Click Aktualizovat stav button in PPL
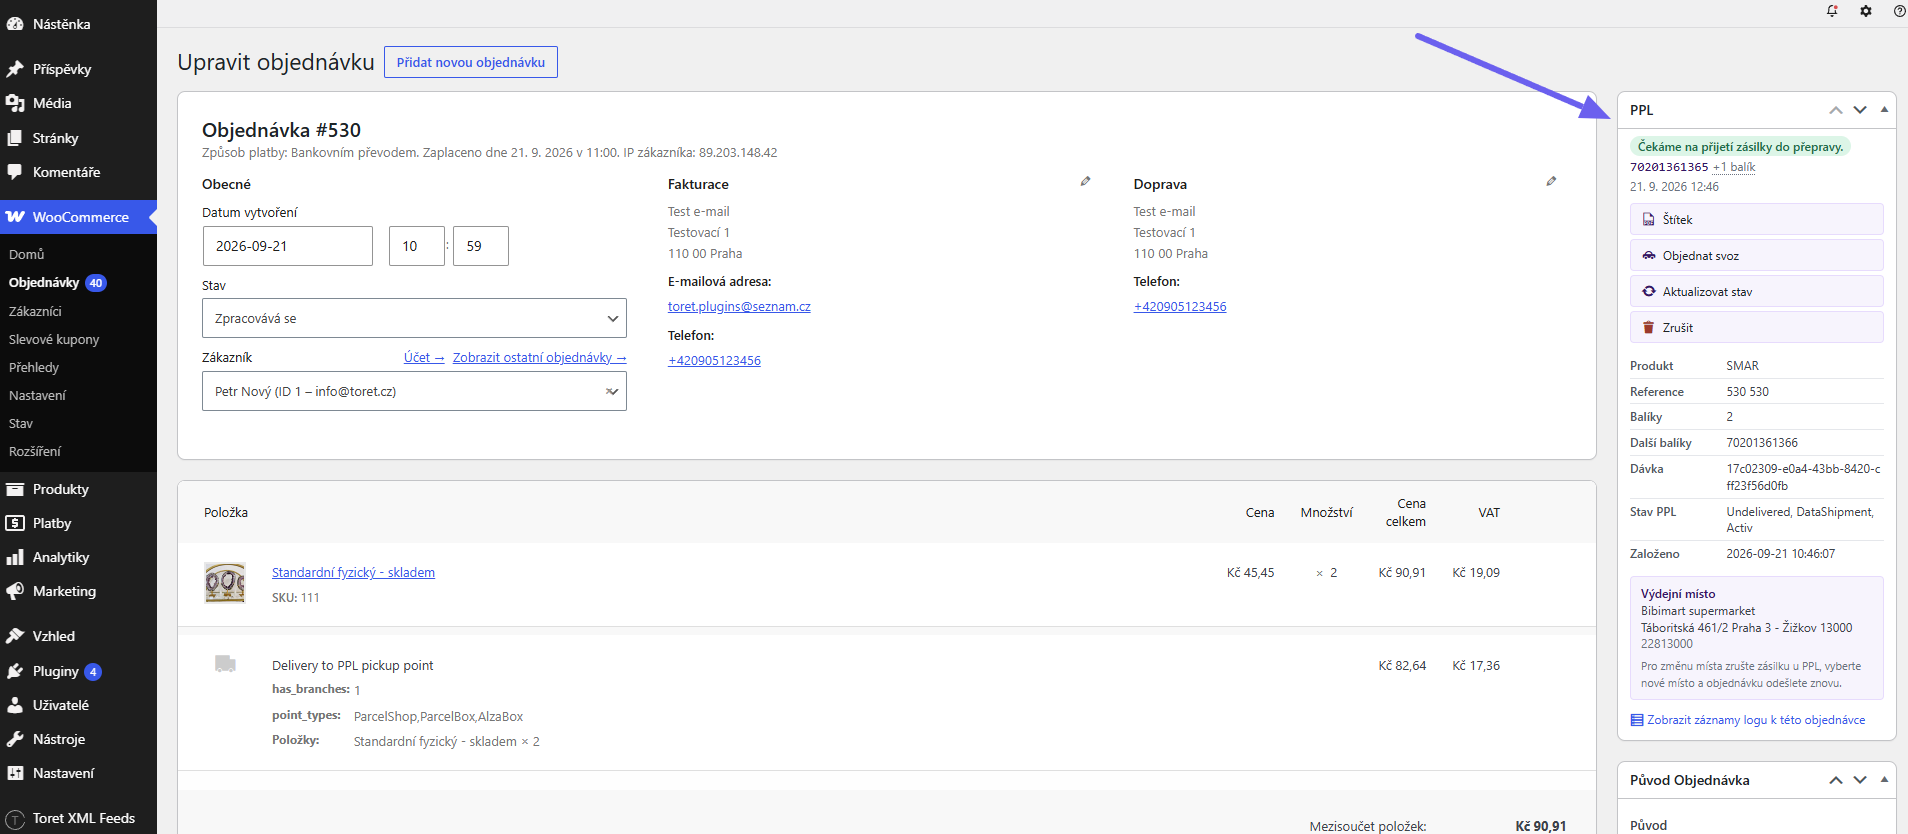 tap(1756, 291)
